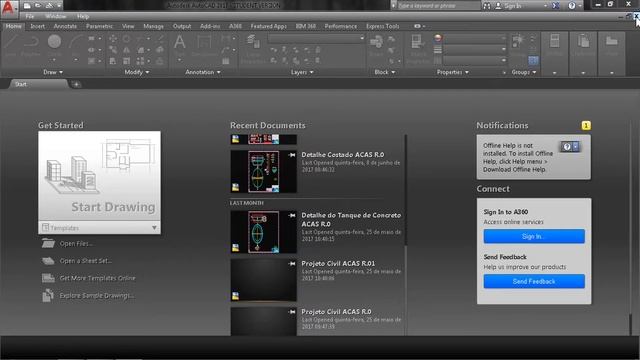
Task: Click the Send Feedback button
Action: (x=534, y=281)
